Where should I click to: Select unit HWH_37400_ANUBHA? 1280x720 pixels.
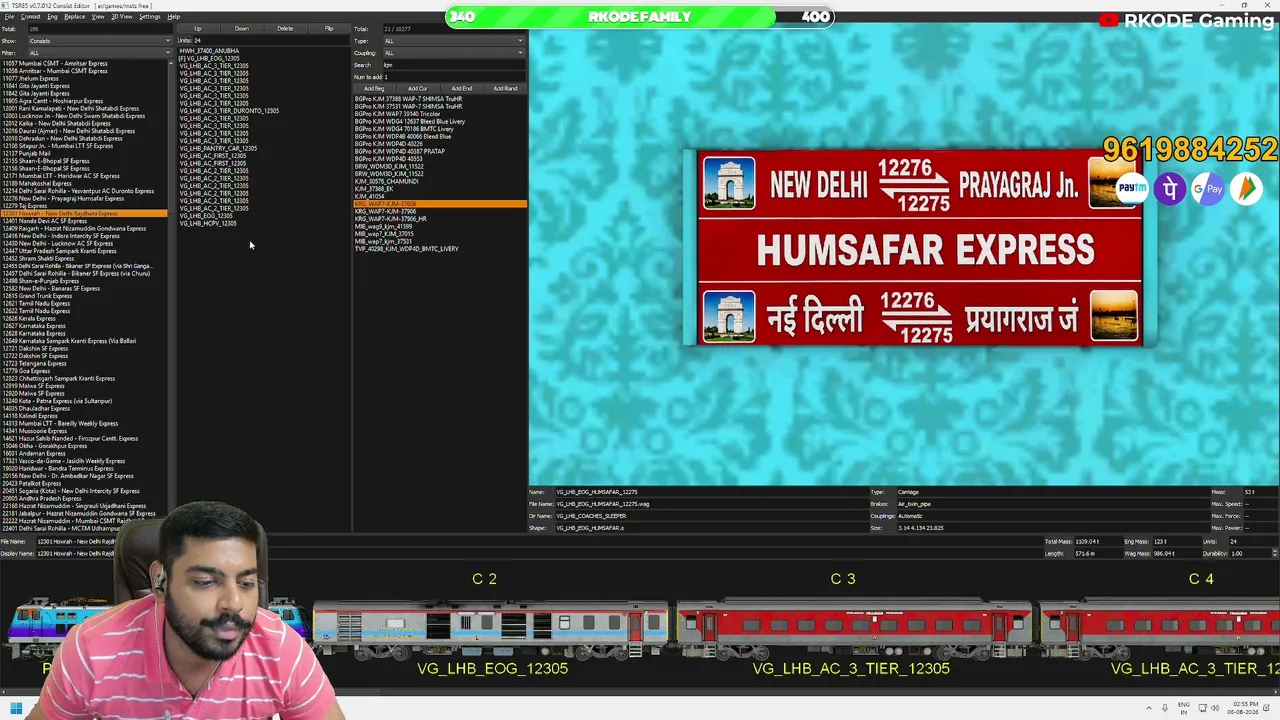[209, 51]
